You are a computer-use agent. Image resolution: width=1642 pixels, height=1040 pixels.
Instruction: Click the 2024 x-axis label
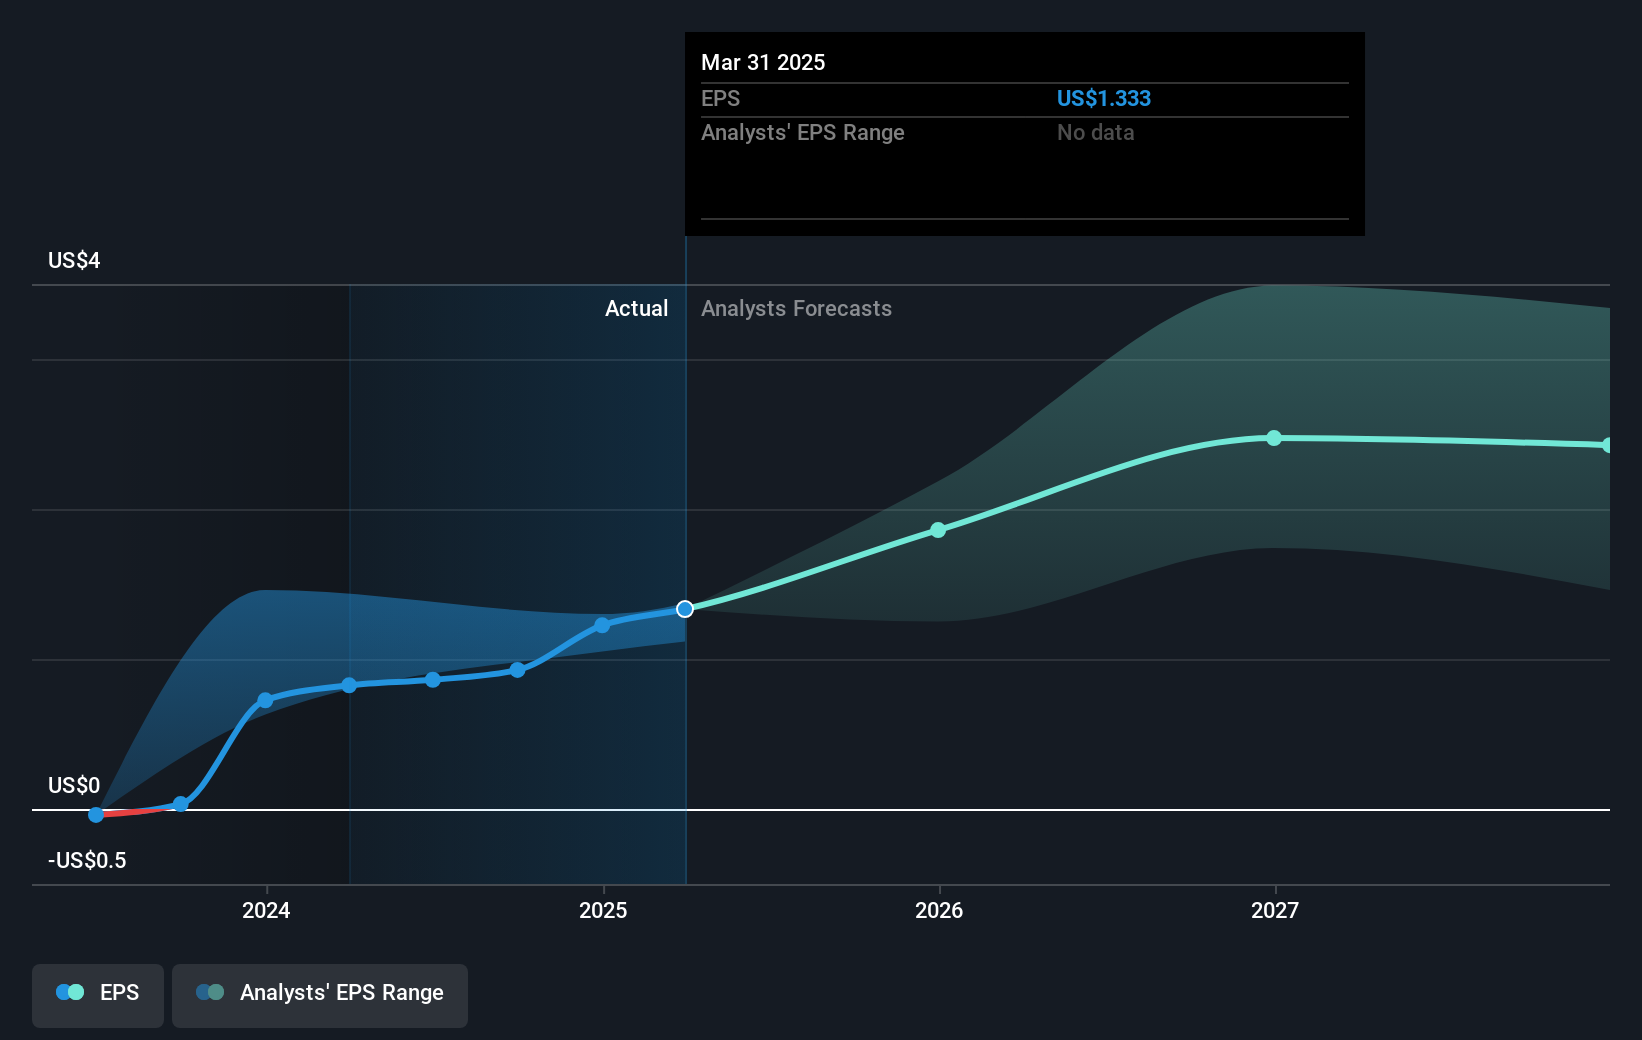[266, 910]
